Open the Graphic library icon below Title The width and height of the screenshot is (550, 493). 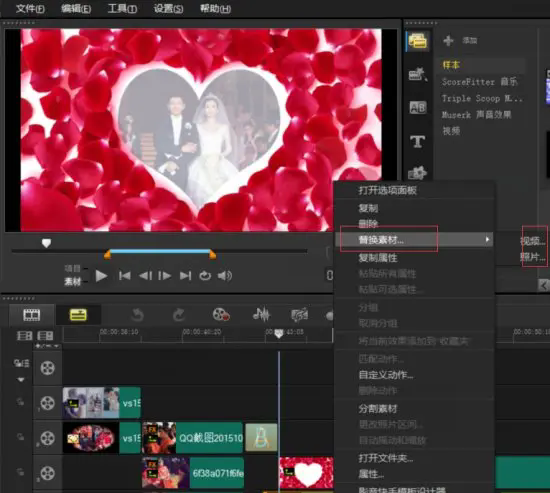[417, 173]
